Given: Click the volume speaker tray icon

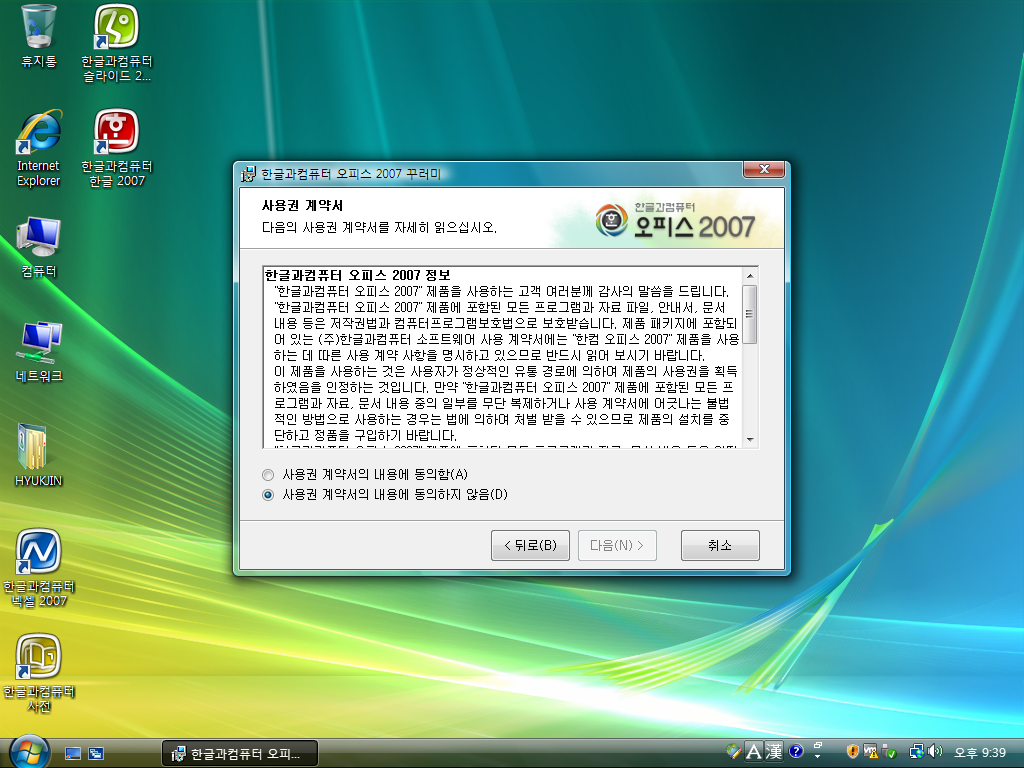Looking at the screenshot, I should pos(935,752).
